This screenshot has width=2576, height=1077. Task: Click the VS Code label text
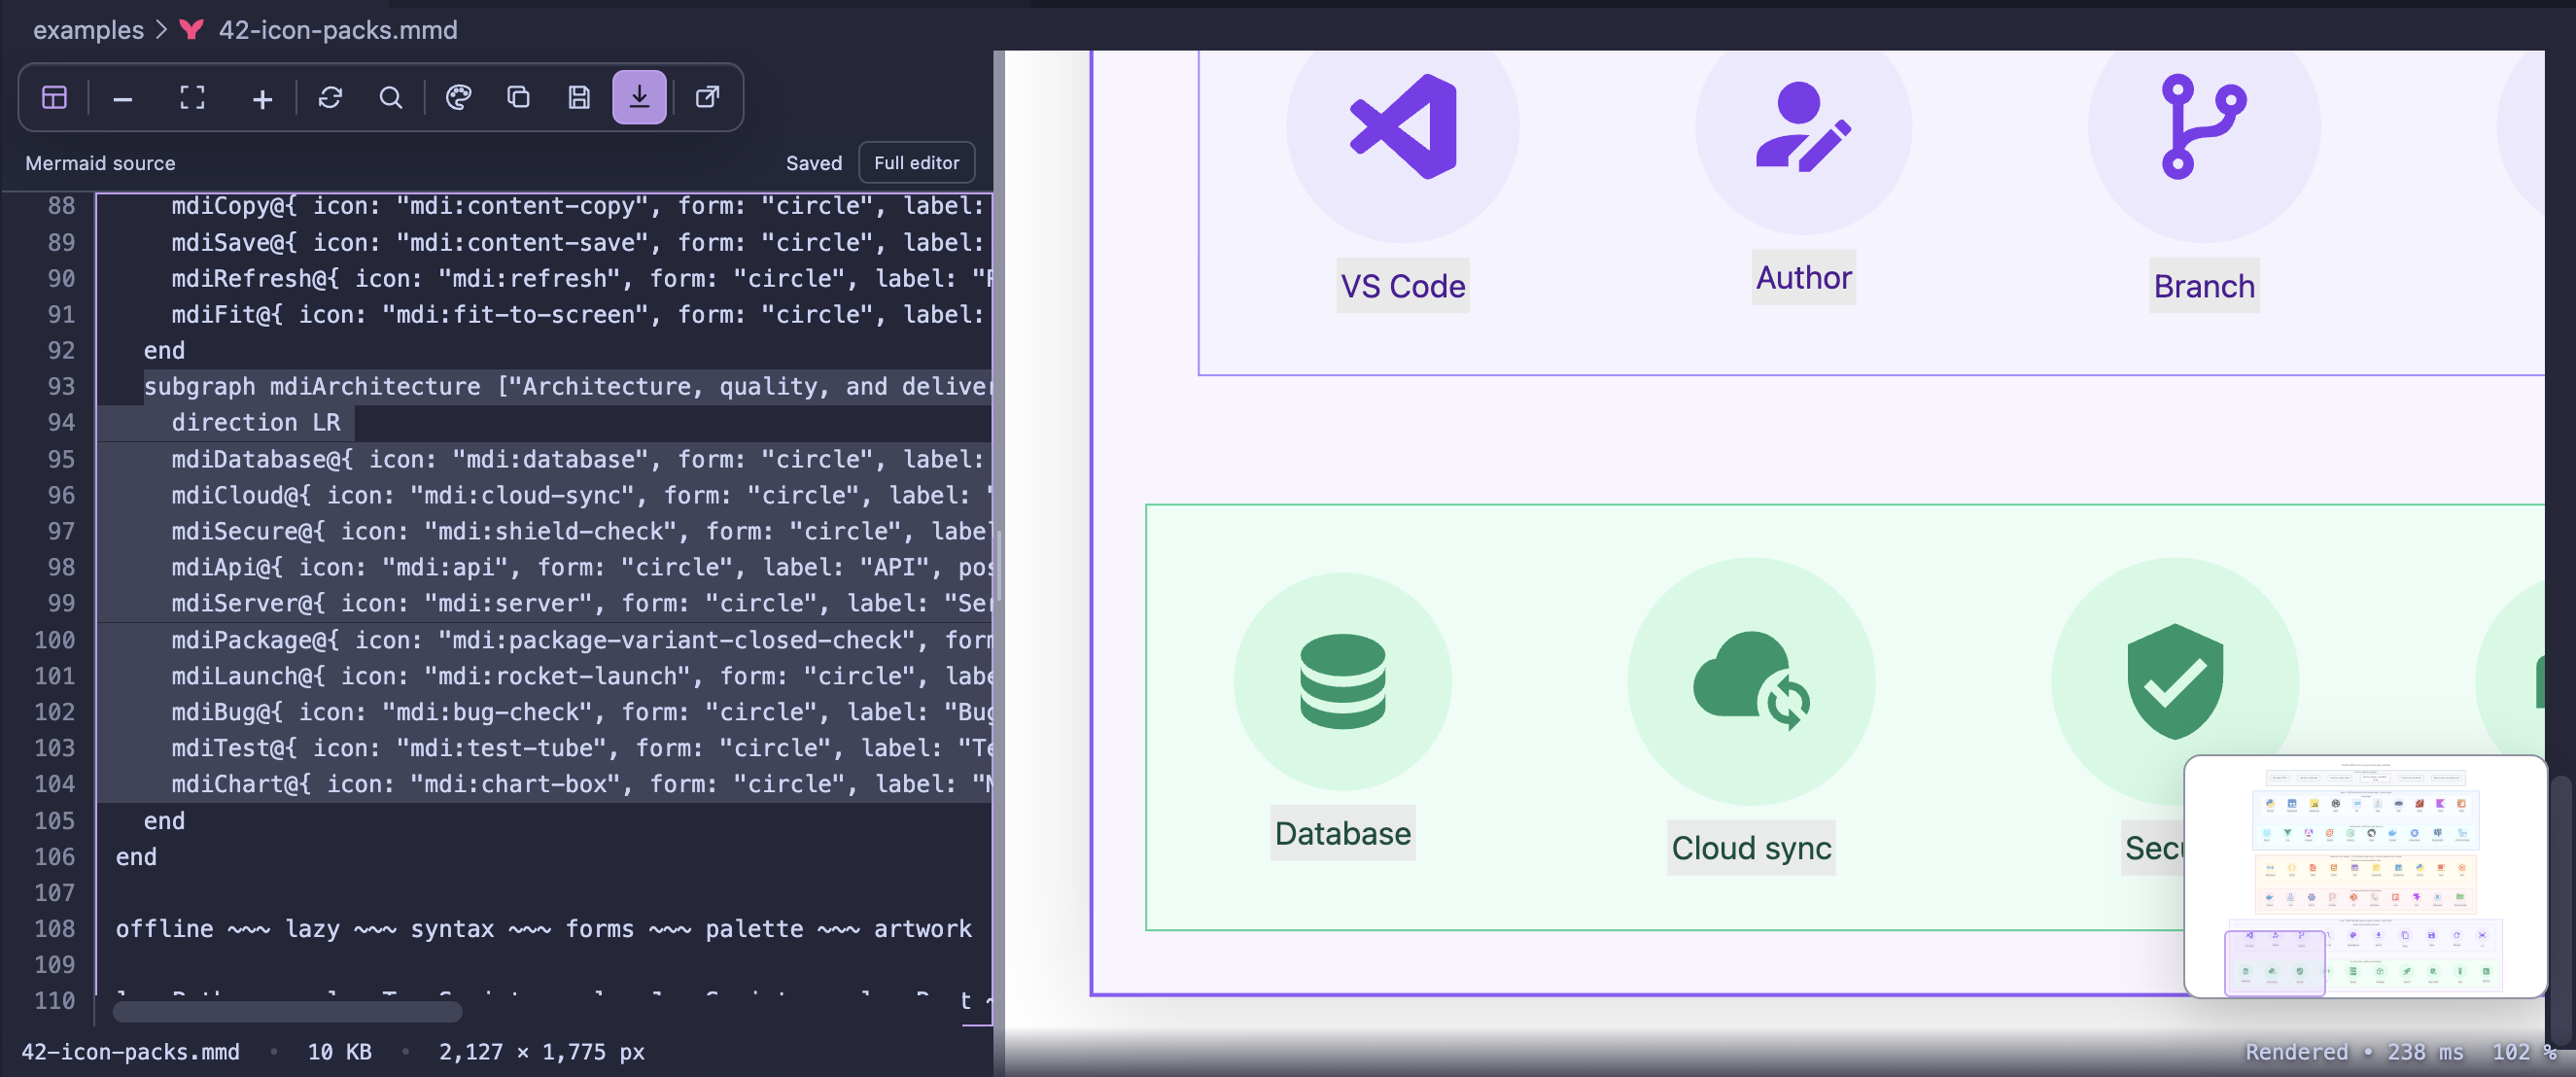click(x=1402, y=287)
